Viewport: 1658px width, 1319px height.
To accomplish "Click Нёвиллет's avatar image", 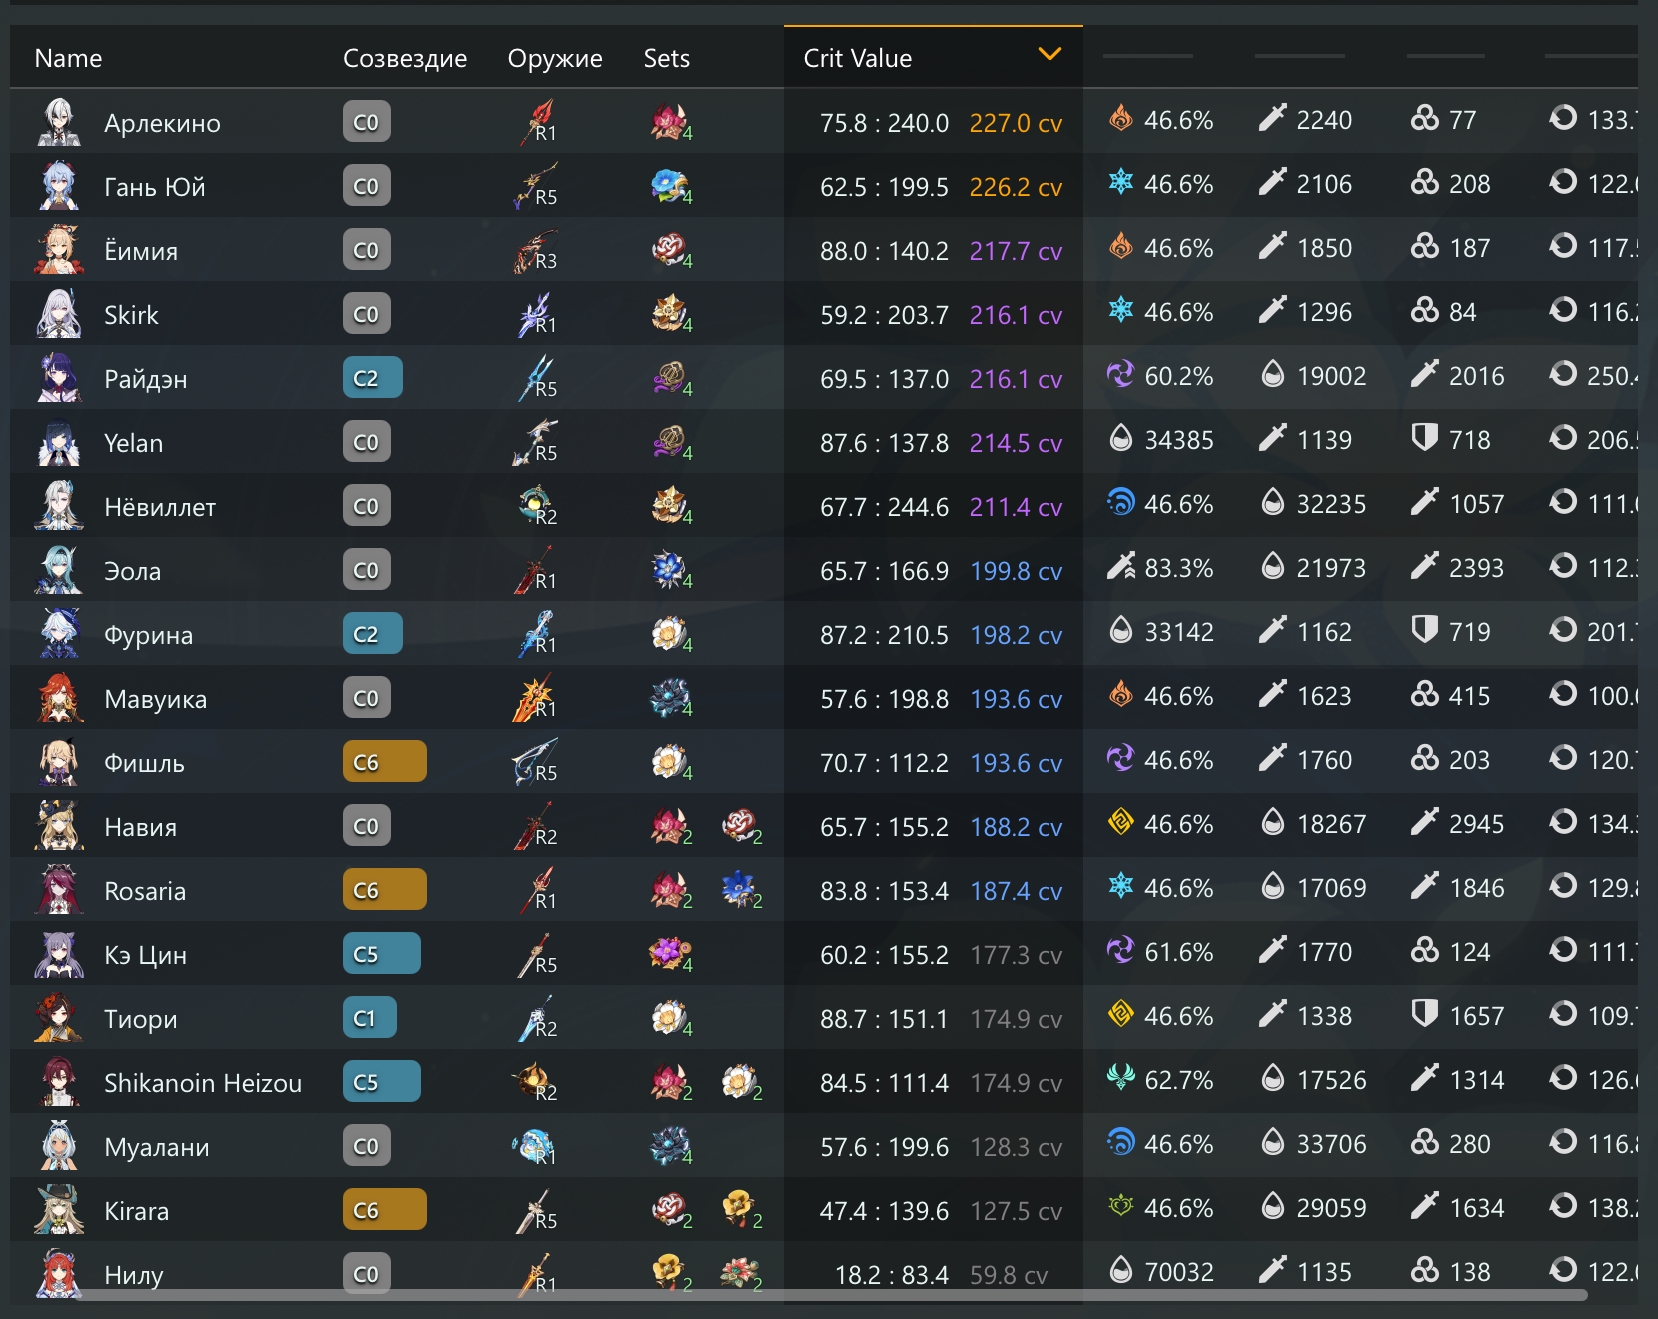I will 59,506.
